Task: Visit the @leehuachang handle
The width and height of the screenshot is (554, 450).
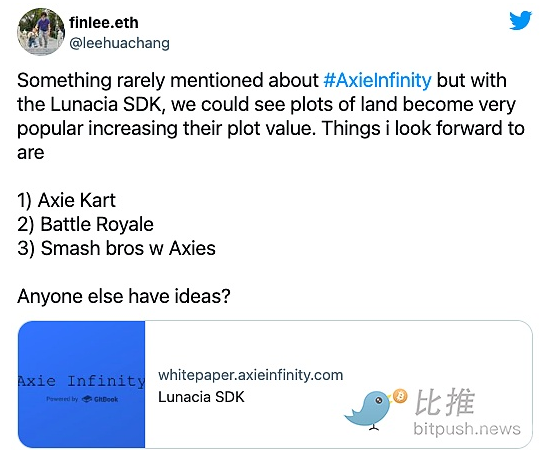Action: point(119,43)
